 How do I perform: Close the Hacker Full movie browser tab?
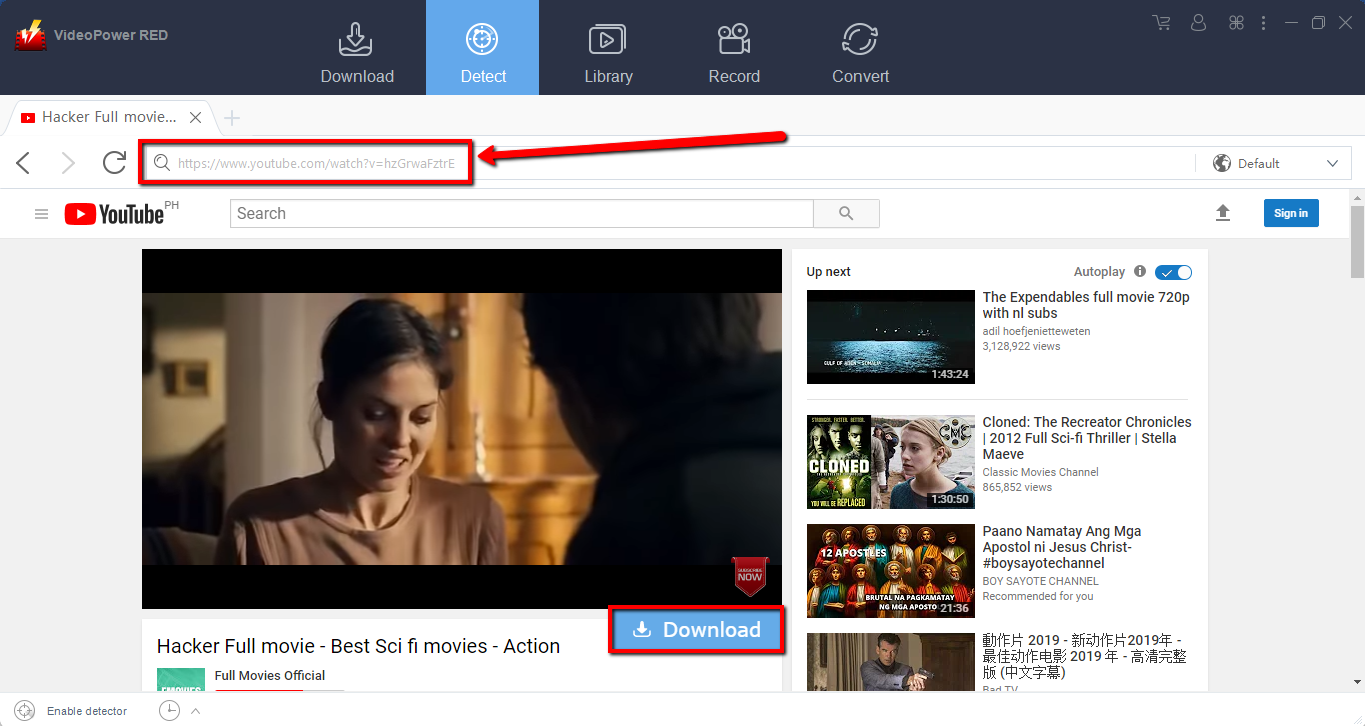point(196,118)
